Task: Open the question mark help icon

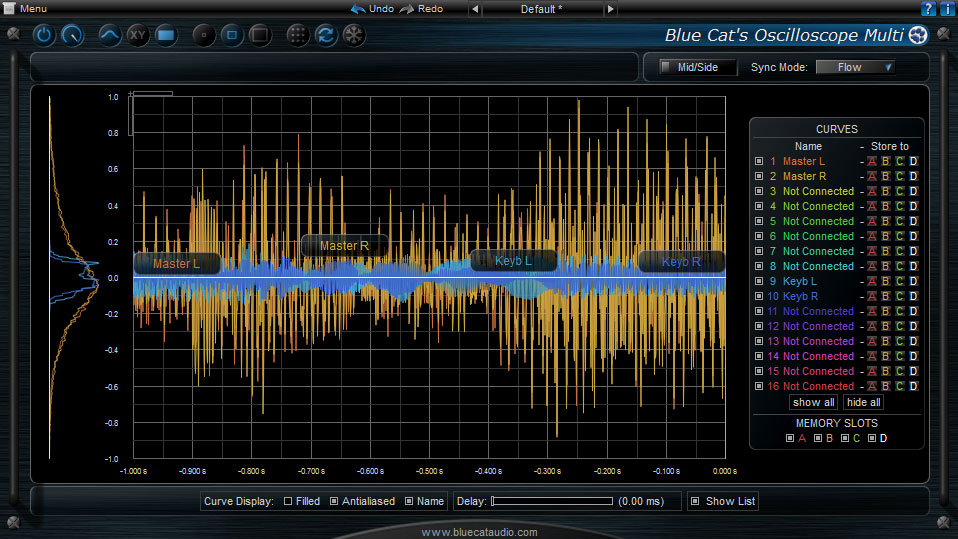Action: click(x=929, y=8)
